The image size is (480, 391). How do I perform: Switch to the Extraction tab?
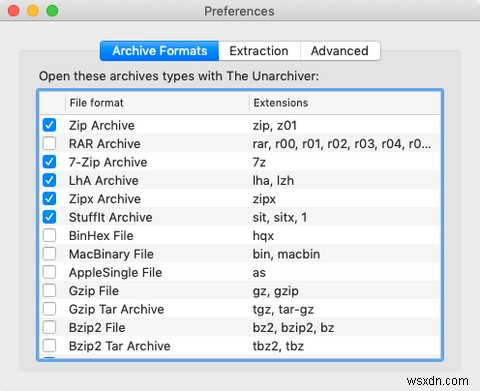[259, 51]
